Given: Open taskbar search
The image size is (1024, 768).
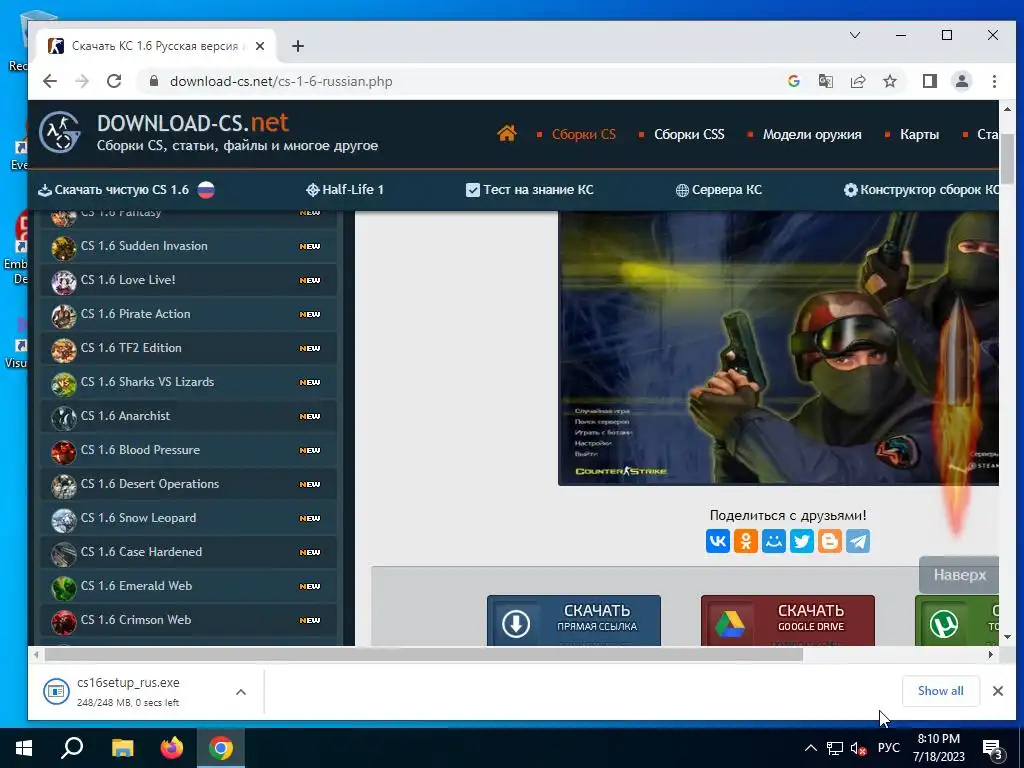Looking at the screenshot, I should (x=72, y=748).
